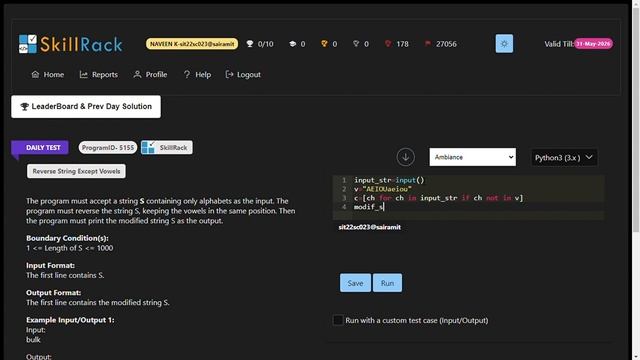Image resolution: width=640 pixels, height=360 pixels.
Task: Click the Valid Till date badge
Action: point(593,44)
